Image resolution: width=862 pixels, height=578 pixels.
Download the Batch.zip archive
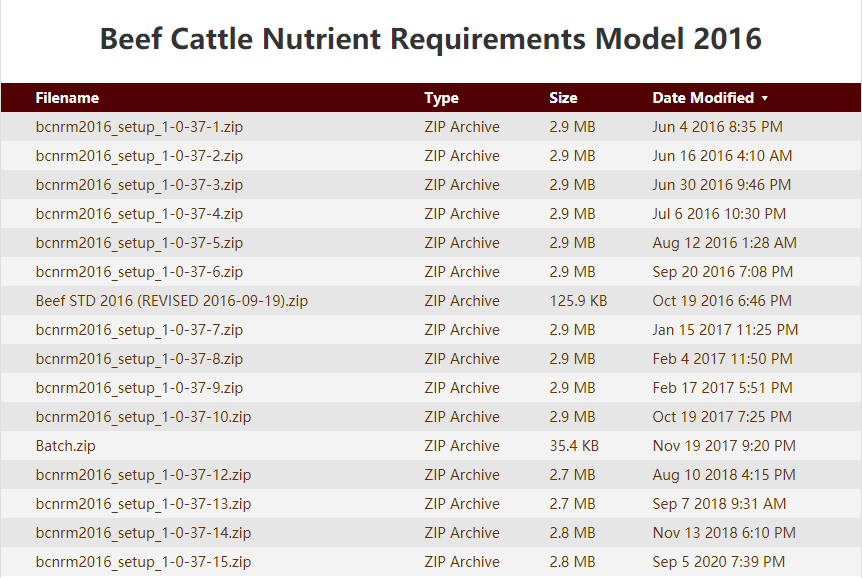(x=65, y=446)
